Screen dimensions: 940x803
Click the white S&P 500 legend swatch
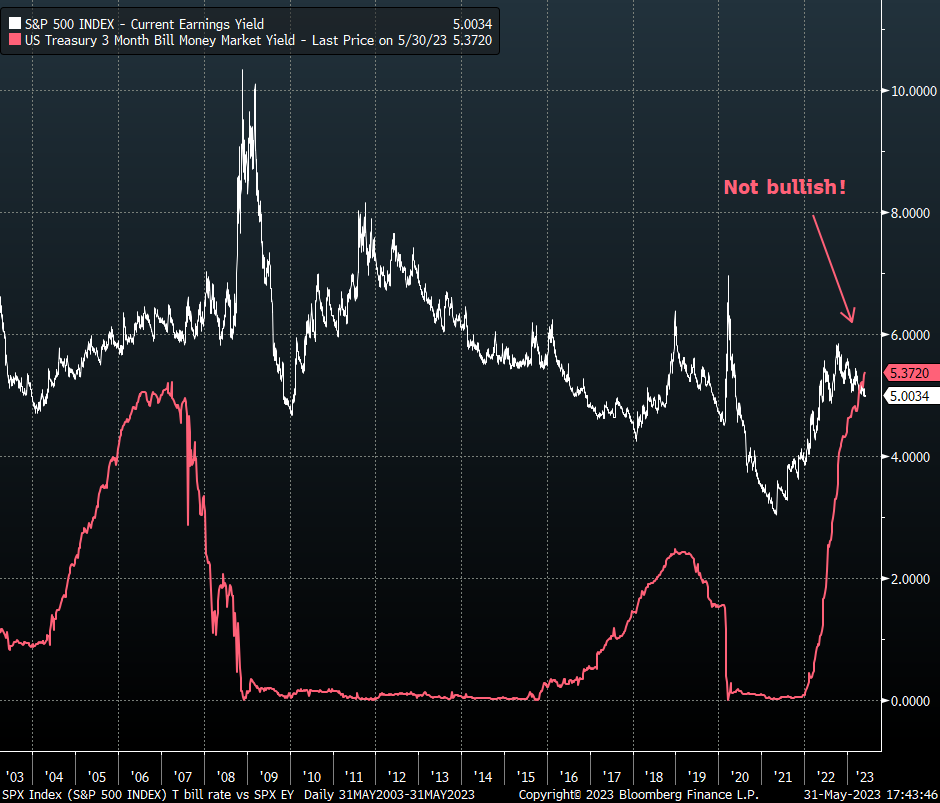click(14, 23)
